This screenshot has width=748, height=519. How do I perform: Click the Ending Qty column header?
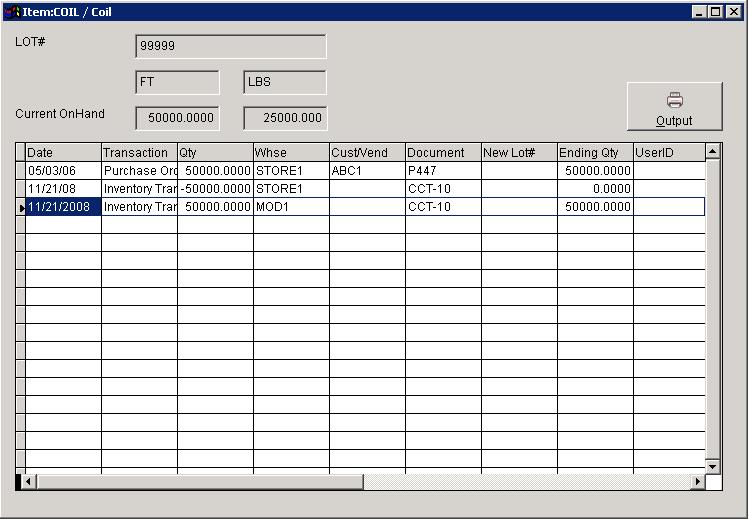[595, 152]
